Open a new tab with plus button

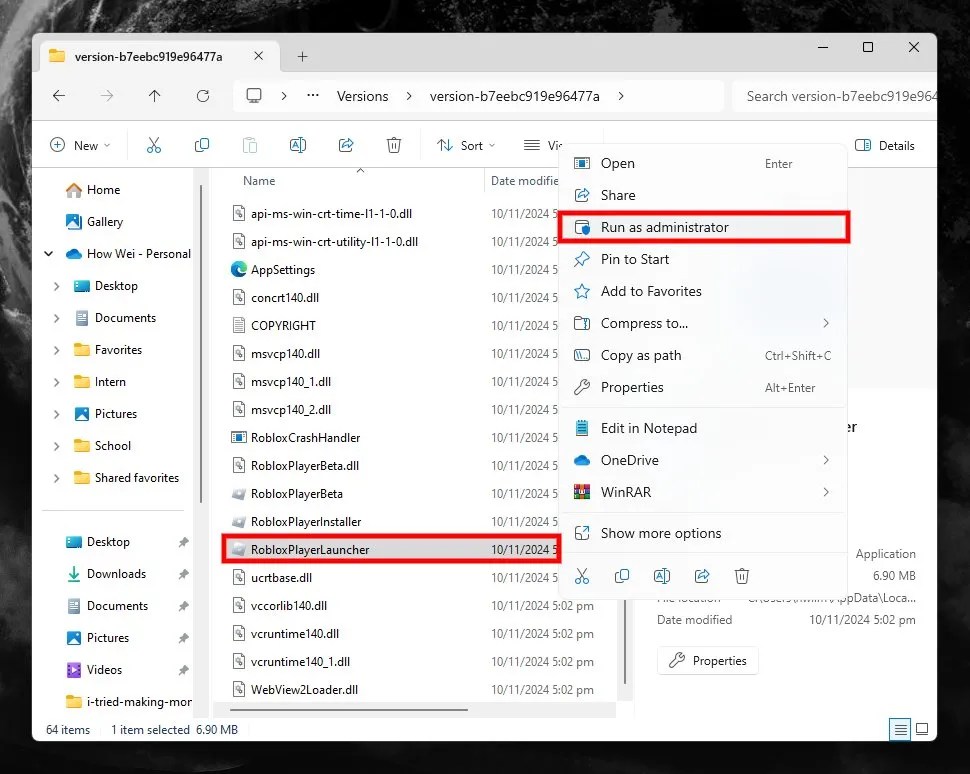[302, 57]
